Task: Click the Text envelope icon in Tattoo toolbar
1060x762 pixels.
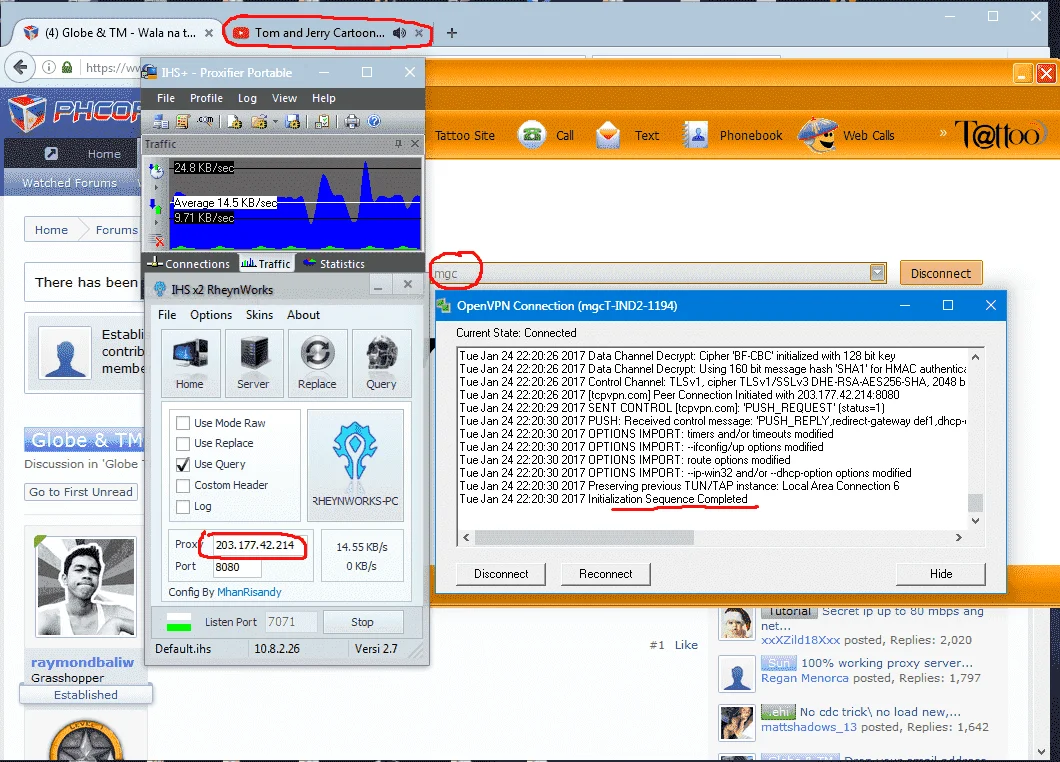Action: 608,135
